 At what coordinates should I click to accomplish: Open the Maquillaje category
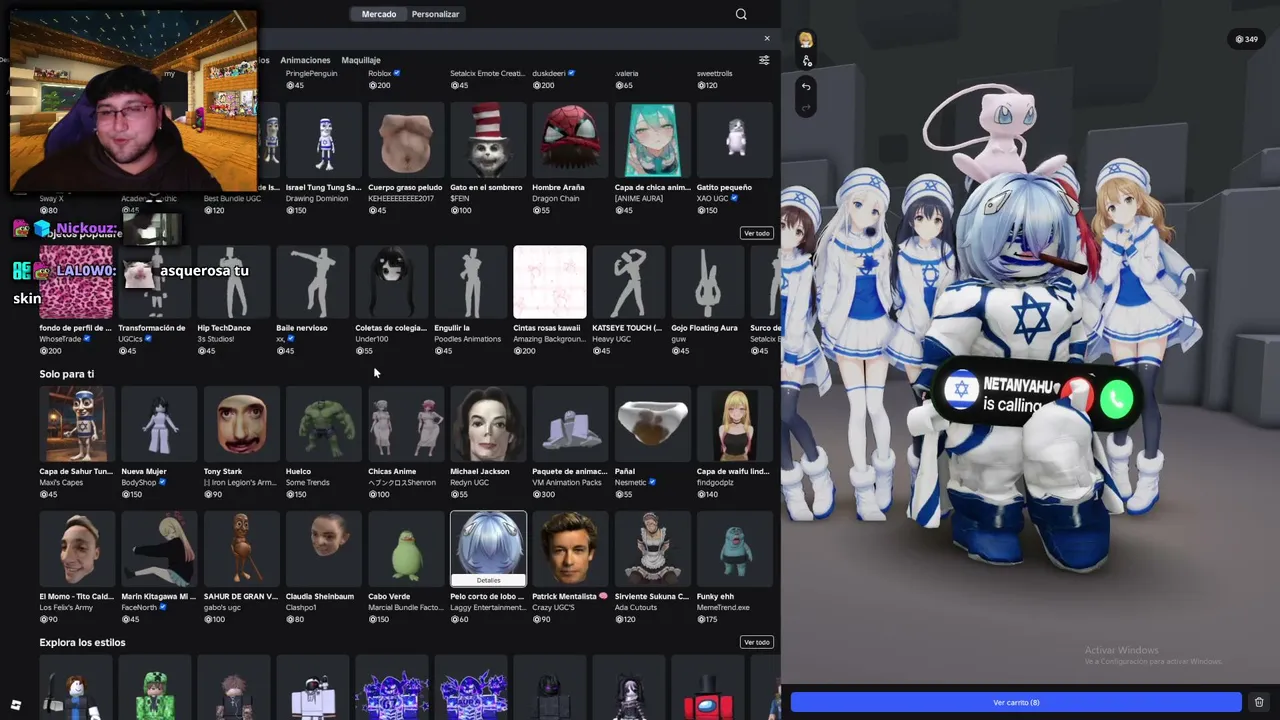(x=361, y=60)
